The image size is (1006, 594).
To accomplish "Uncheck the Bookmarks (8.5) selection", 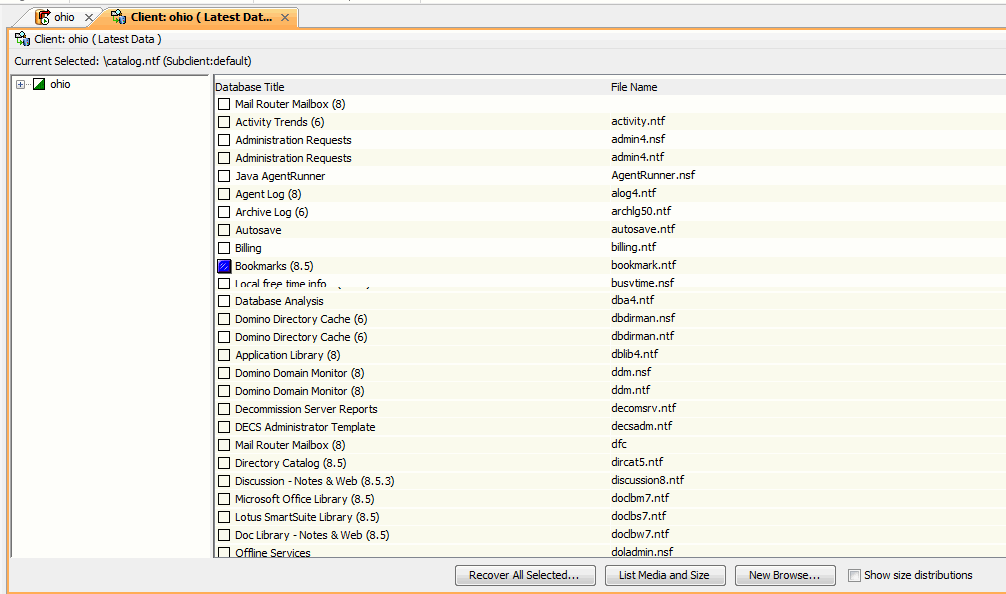I will point(224,265).
